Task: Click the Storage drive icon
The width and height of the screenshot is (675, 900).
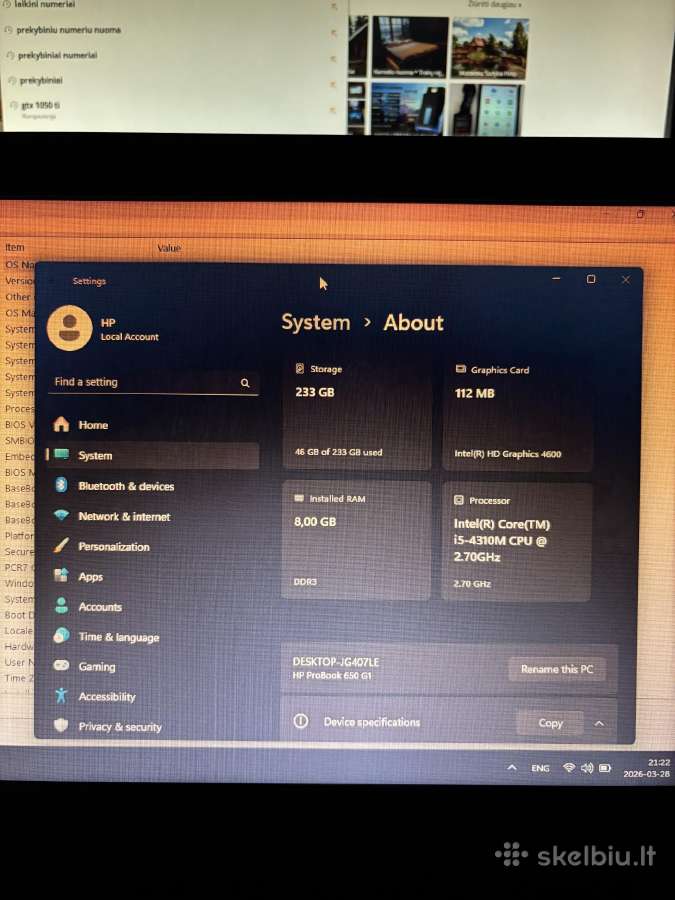Action: (300, 368)
